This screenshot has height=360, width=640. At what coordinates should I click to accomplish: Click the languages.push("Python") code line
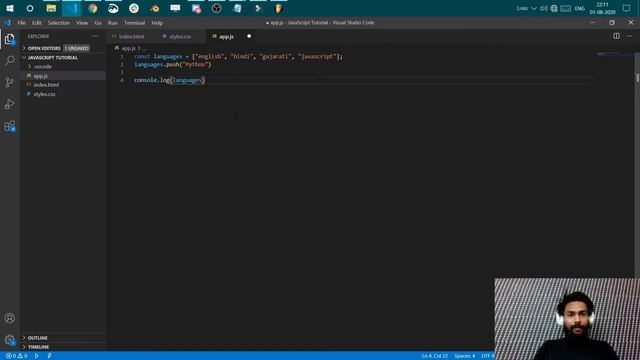point(173,64)
